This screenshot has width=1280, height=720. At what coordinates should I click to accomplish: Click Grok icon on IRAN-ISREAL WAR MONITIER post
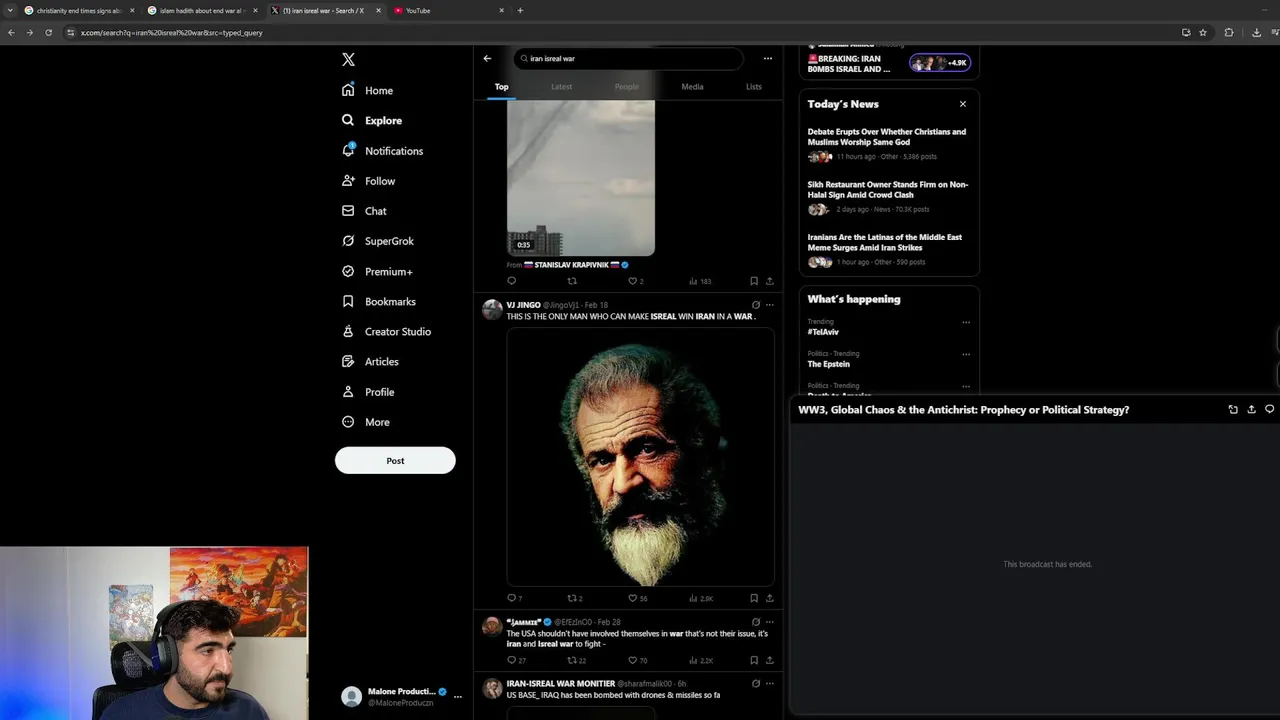[756, 684]
